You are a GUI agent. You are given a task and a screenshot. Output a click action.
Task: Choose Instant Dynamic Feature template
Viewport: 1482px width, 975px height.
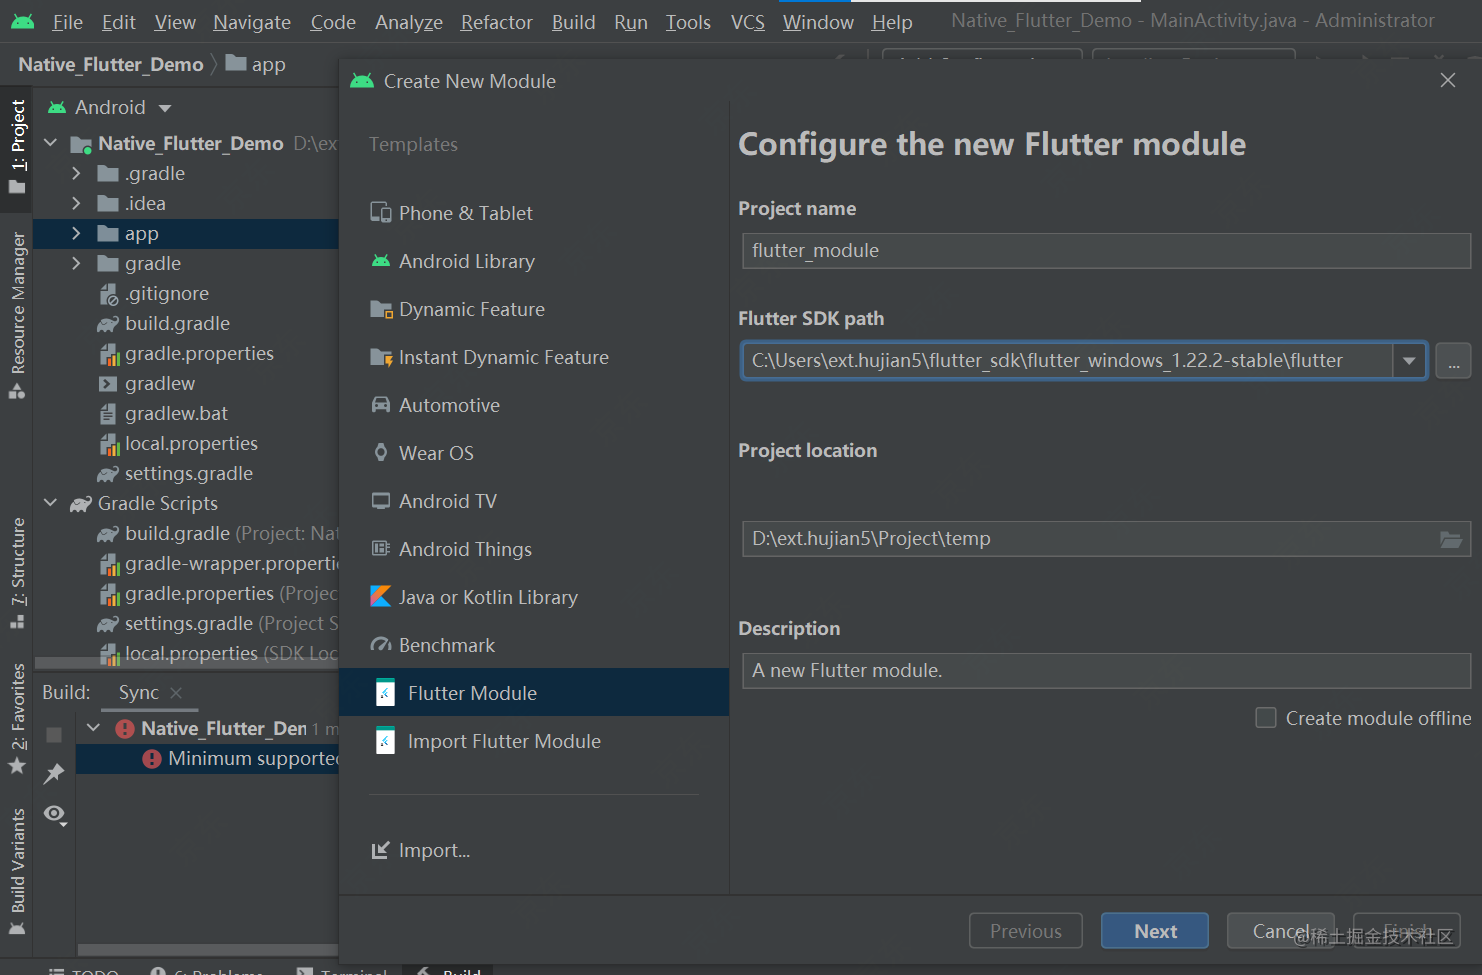489,357
